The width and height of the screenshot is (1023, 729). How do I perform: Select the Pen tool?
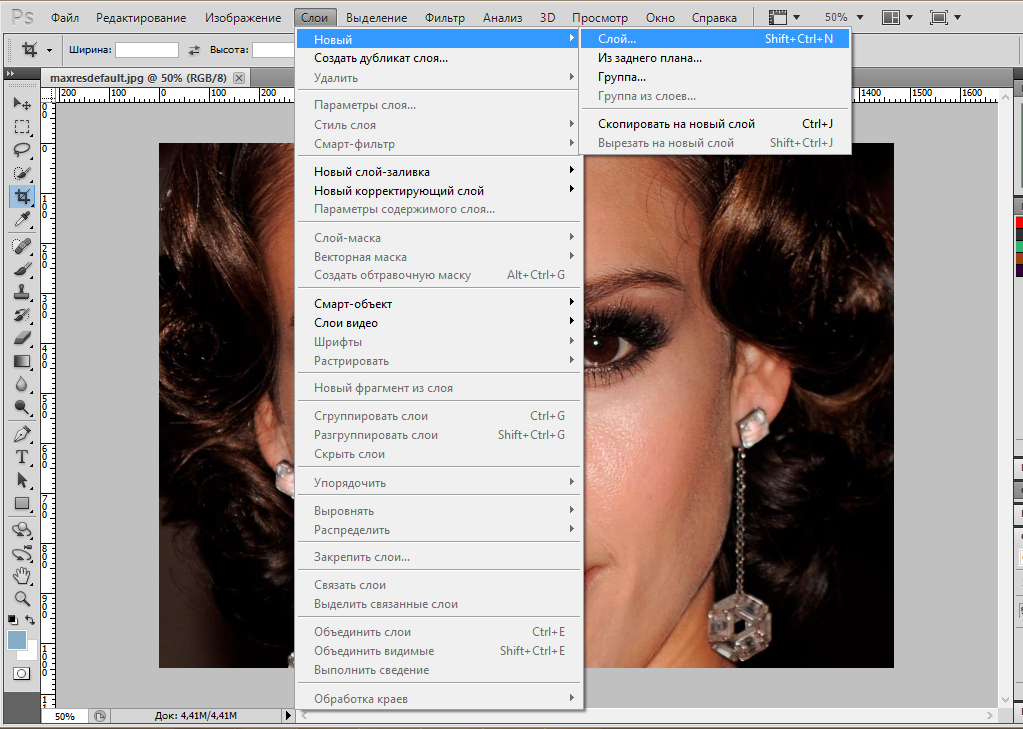tap(22, 433)
